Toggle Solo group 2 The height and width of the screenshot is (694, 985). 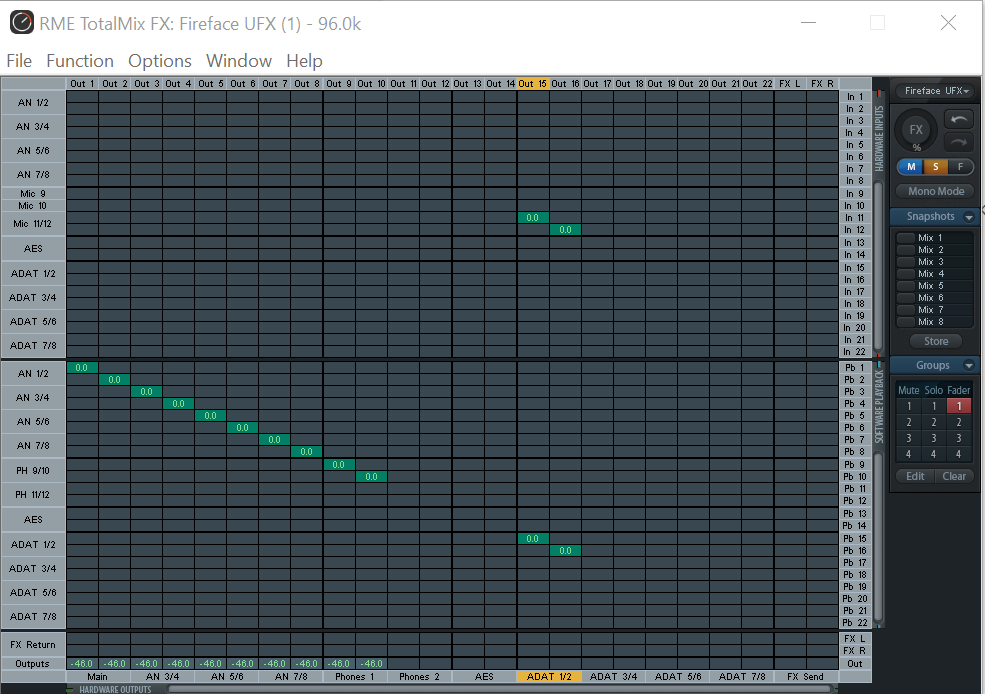point(933,422)
